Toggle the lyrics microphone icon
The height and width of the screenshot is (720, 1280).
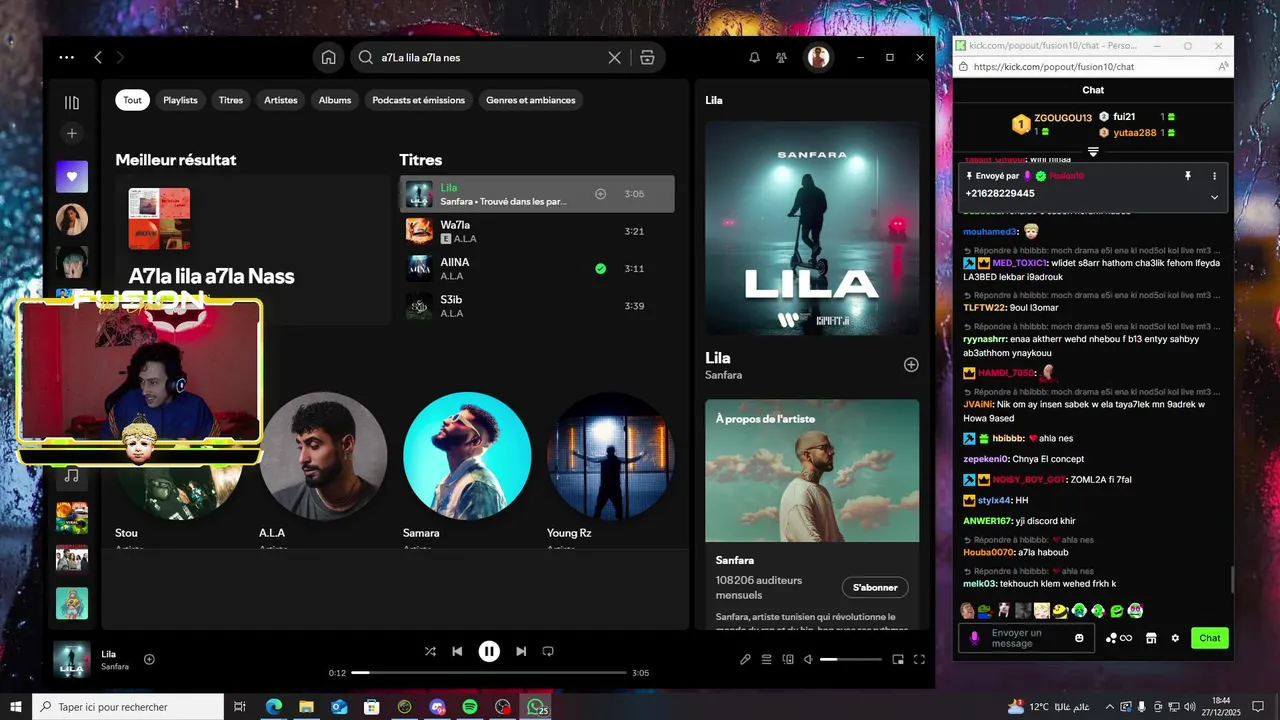click(x=745, y=659)
